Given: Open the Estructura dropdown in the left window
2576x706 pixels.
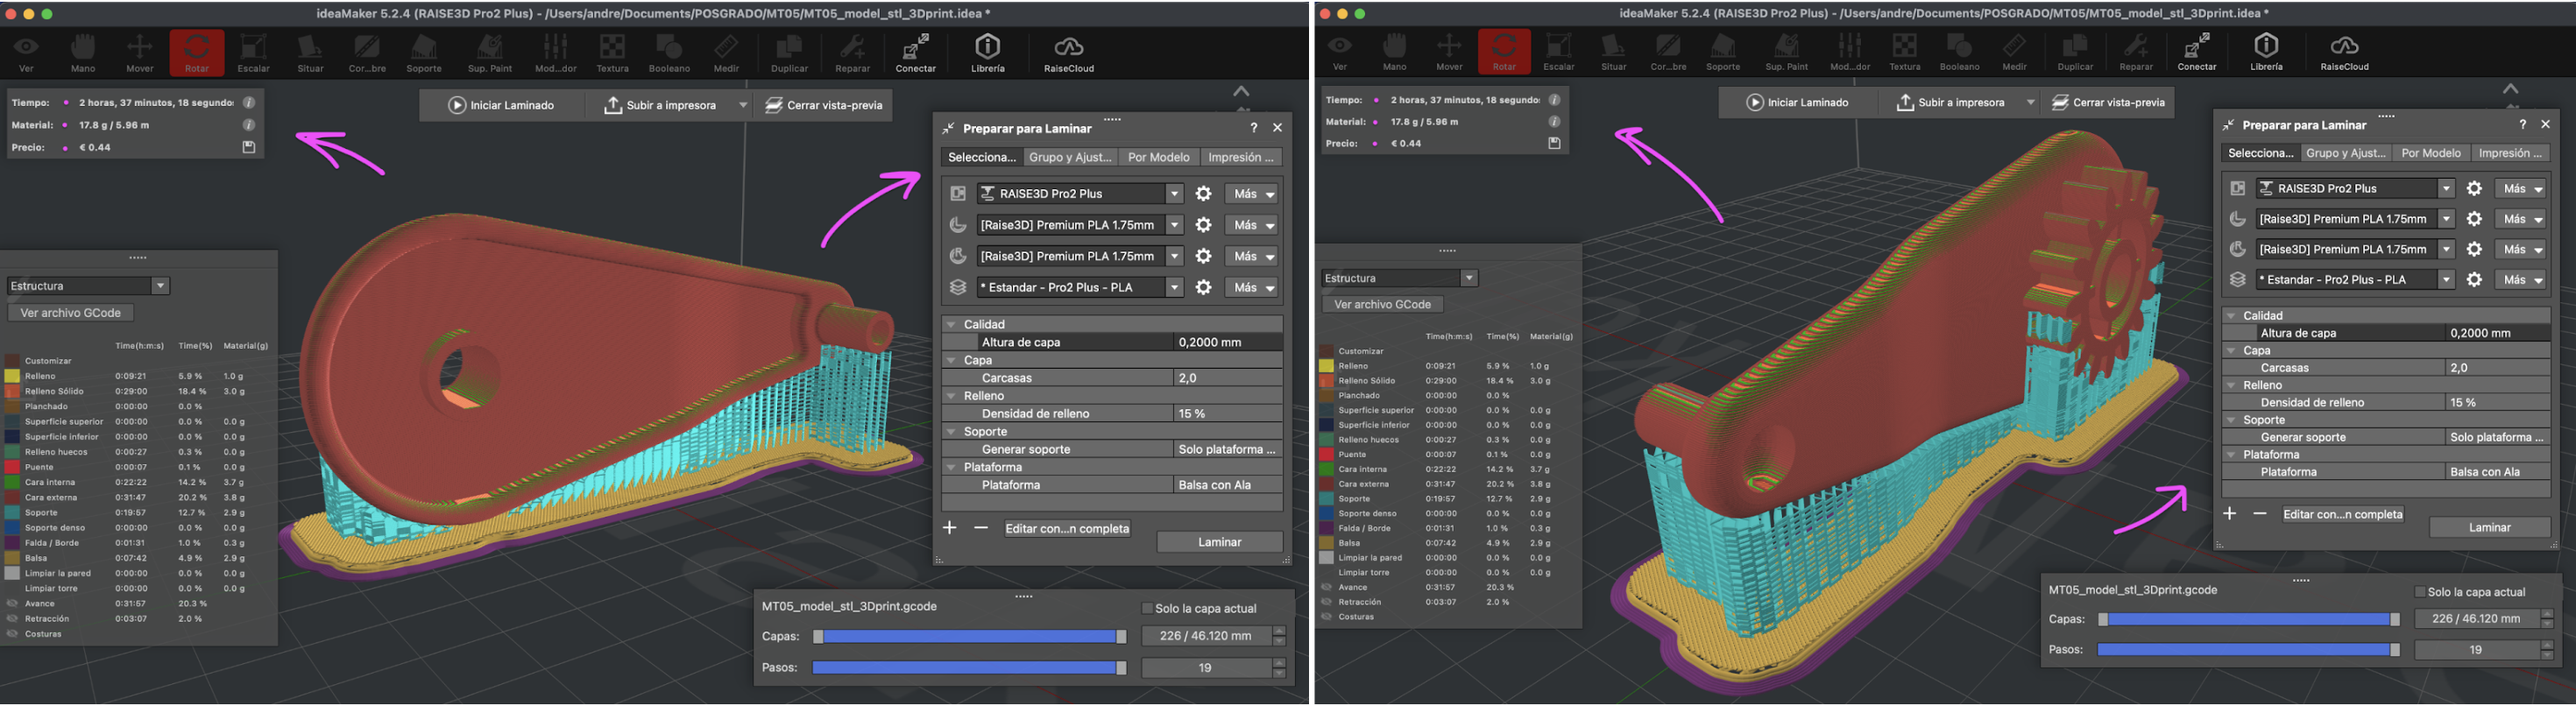Looking at the screenshot, I should [x=88, y=286].
